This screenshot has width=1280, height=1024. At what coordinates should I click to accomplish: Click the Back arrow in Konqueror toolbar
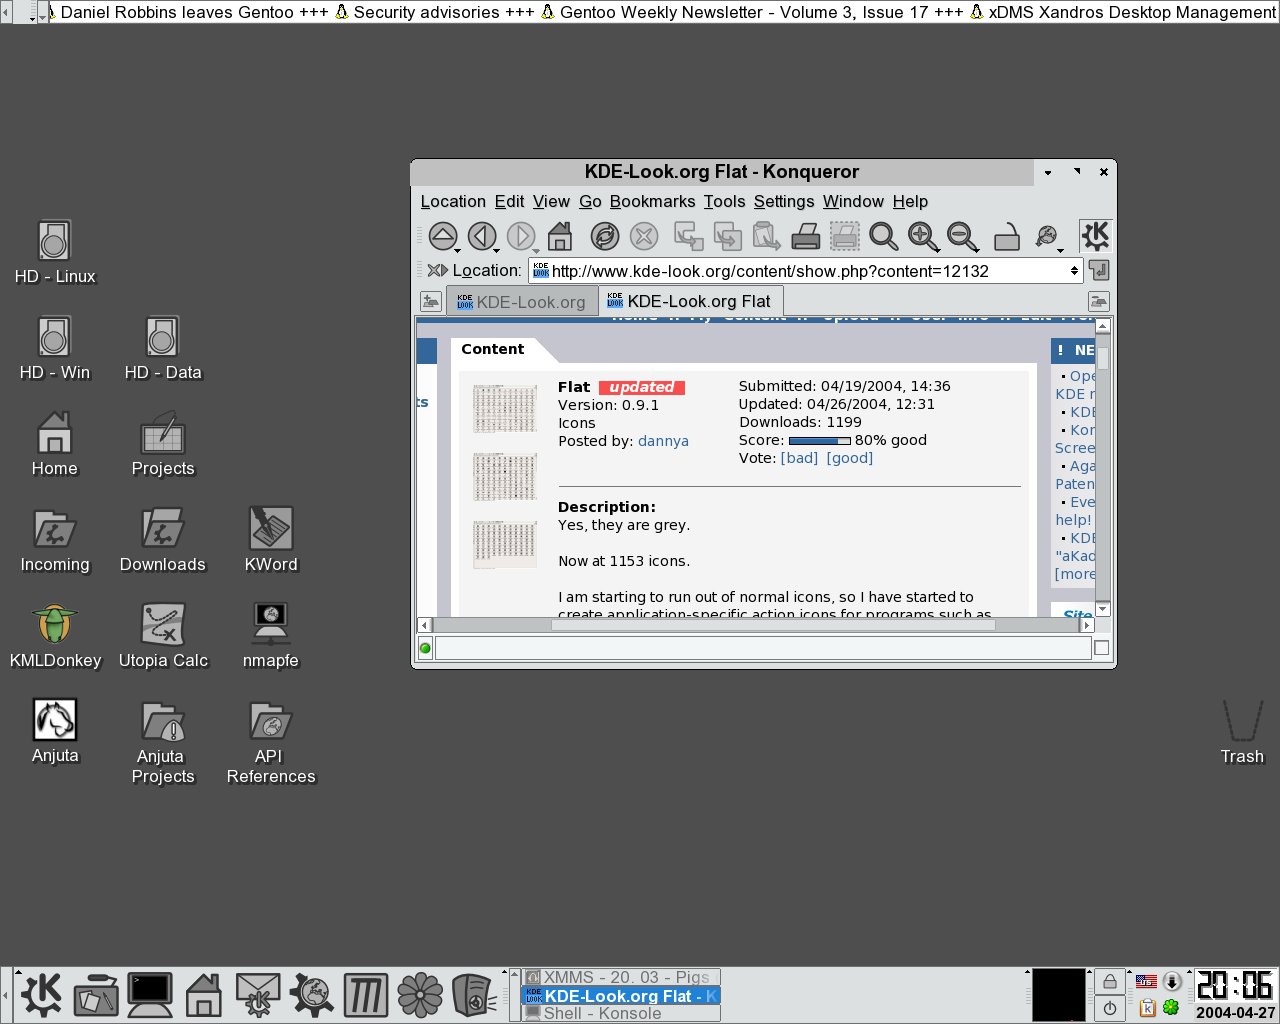click(482, 236)
